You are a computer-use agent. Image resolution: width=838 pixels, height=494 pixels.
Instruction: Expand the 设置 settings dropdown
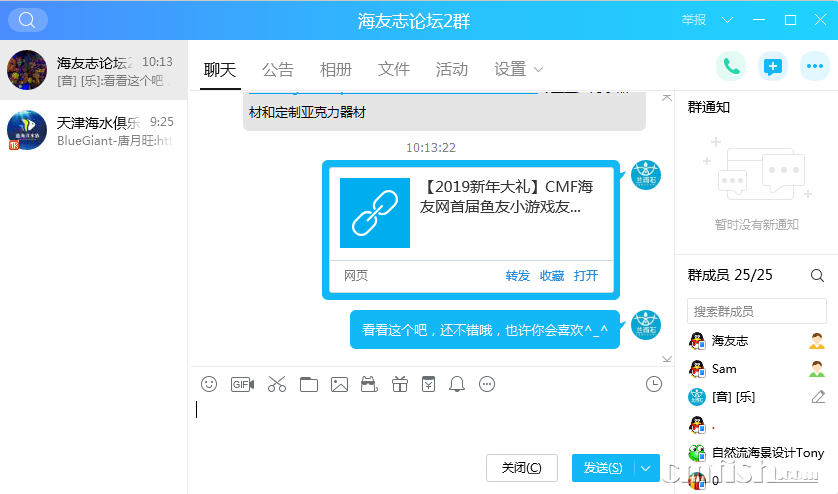pos(539,70)
